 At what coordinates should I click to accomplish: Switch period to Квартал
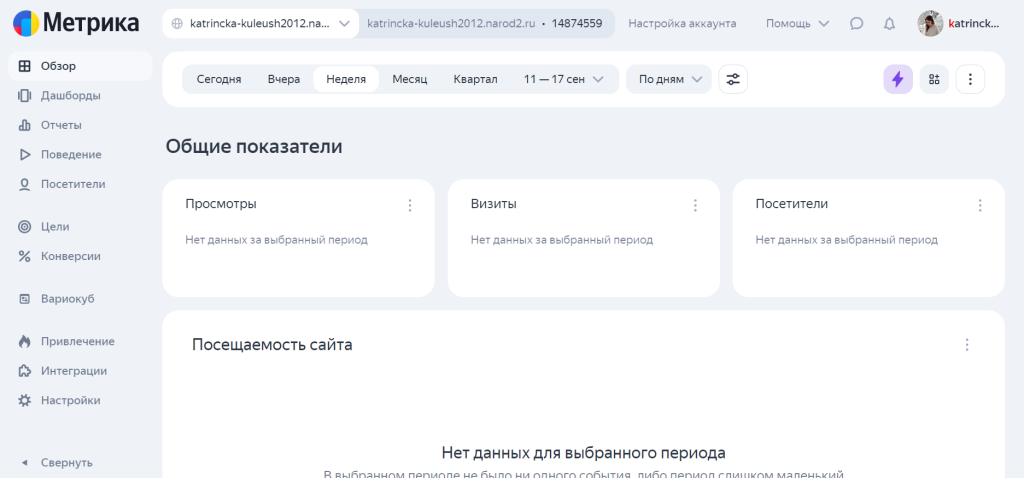point(475,80)
